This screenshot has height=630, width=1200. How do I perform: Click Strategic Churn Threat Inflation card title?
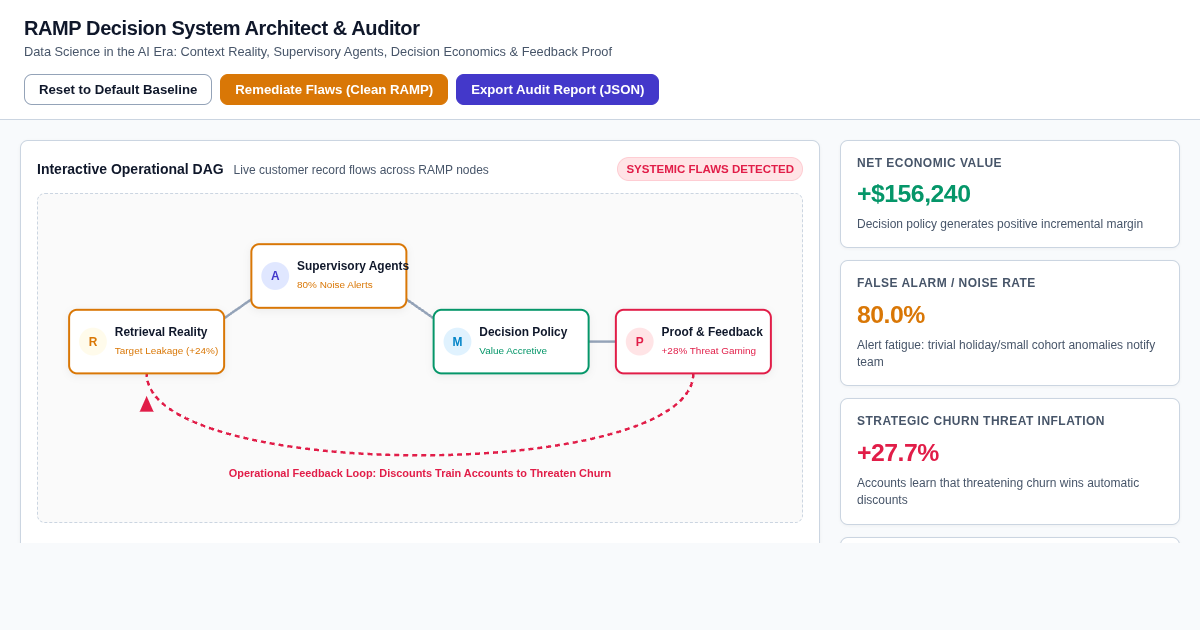[981, 421]
